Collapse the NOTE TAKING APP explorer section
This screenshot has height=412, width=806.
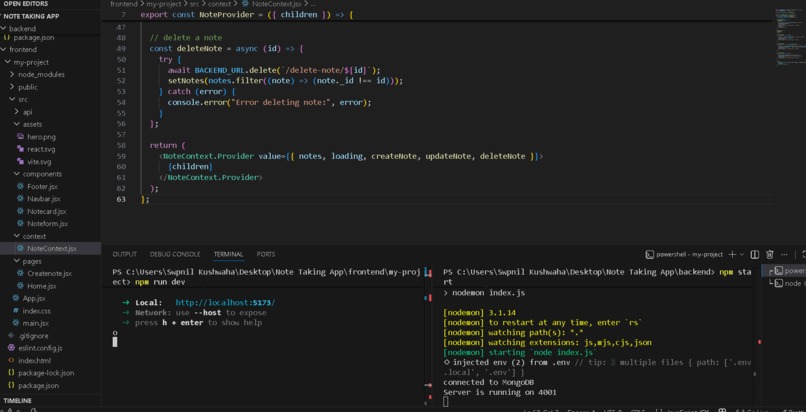[x=50, y=16]
